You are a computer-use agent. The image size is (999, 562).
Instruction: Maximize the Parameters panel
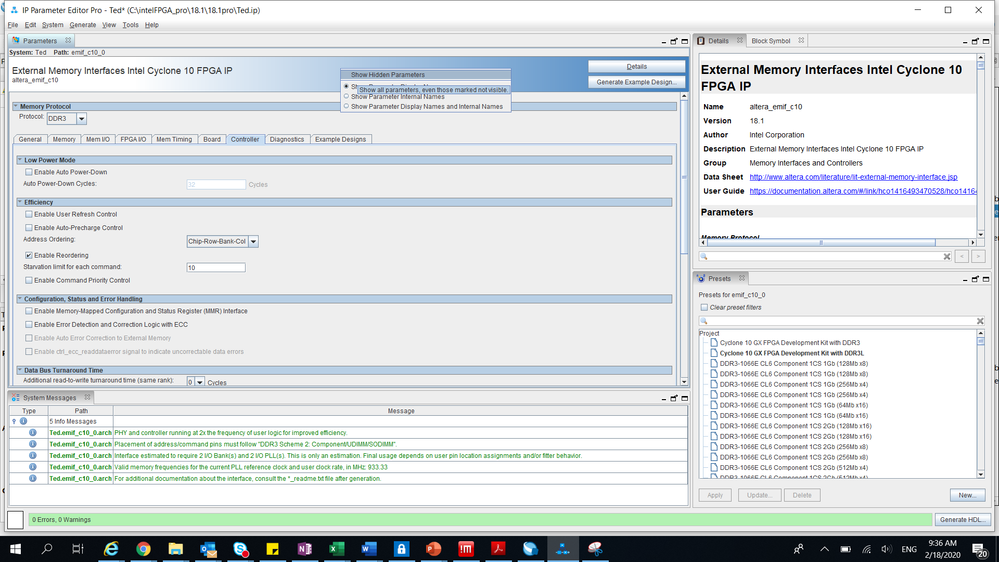pyautogui.click(x=684, y=41)
